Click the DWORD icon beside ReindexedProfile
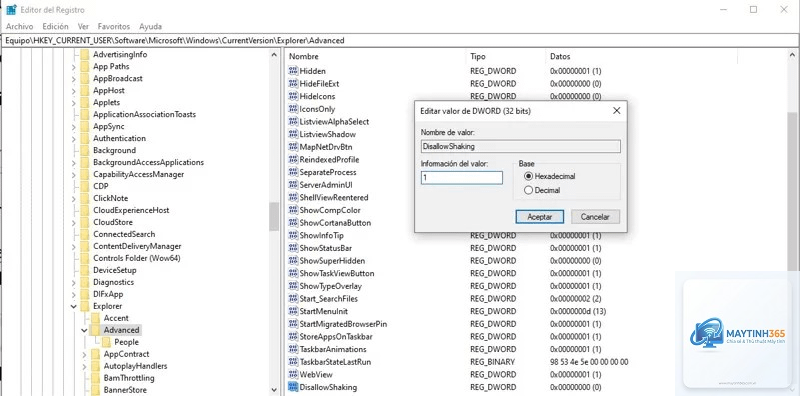 pyautogui.click(x=293, y=159)
